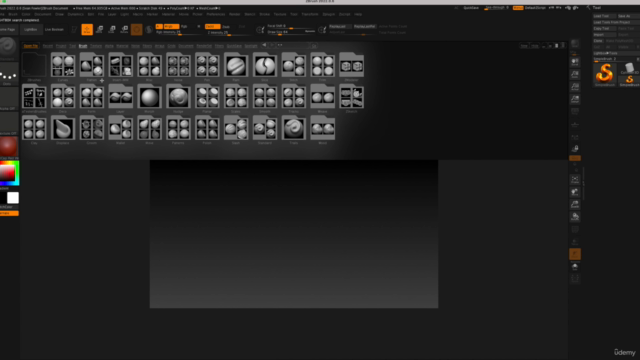
Task: Click the QuickSave button in title bar
Action: 471,8
